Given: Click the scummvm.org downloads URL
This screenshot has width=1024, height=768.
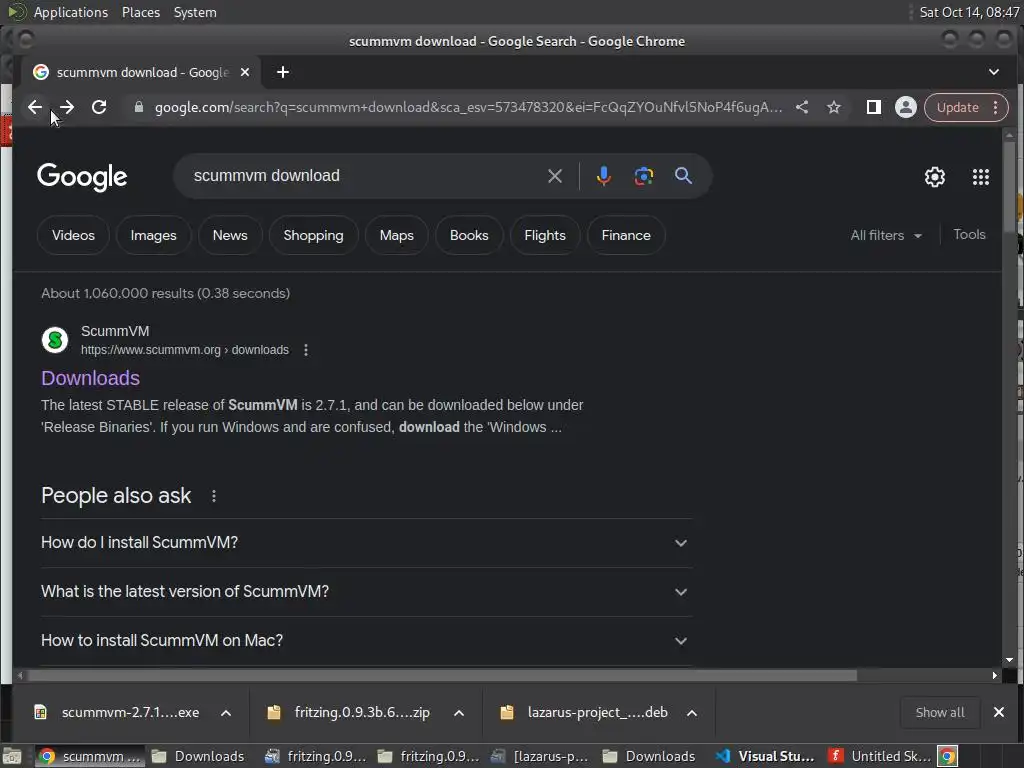Looking at the screenshot, I should pos(185,350).
